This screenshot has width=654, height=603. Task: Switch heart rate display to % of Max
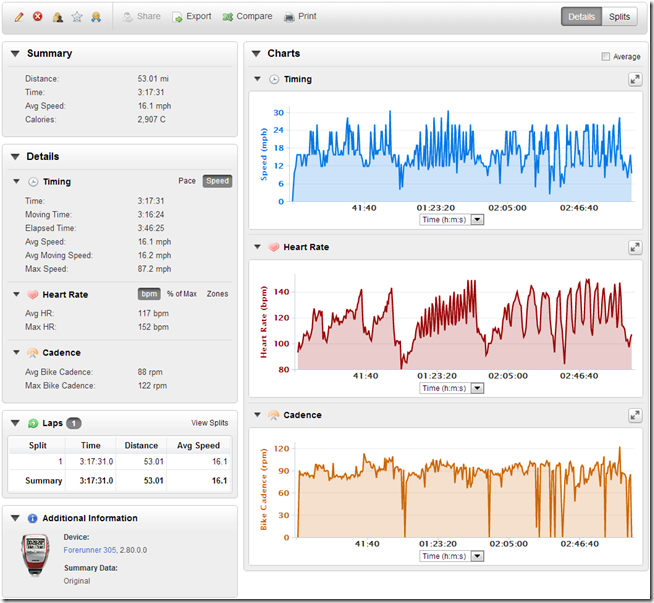(181, 294)
